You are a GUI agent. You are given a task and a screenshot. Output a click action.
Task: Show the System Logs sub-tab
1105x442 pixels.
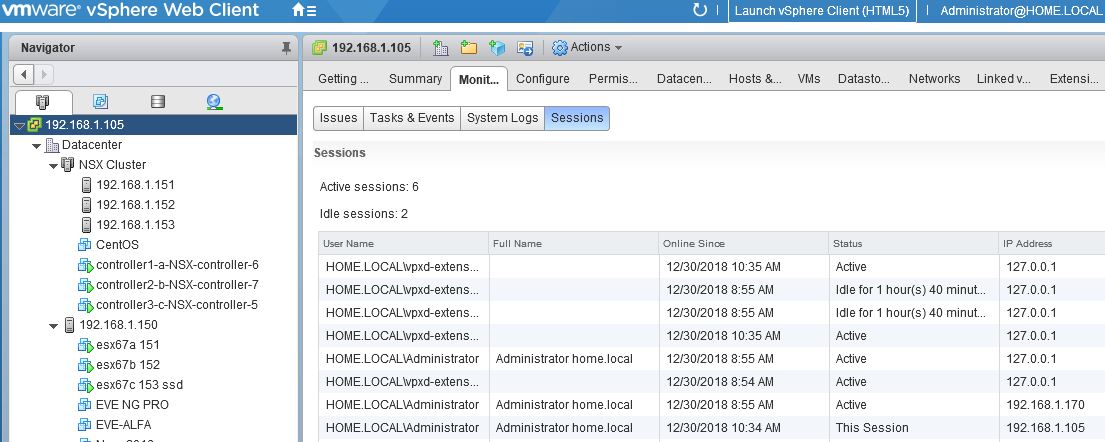tap(502, 118)
